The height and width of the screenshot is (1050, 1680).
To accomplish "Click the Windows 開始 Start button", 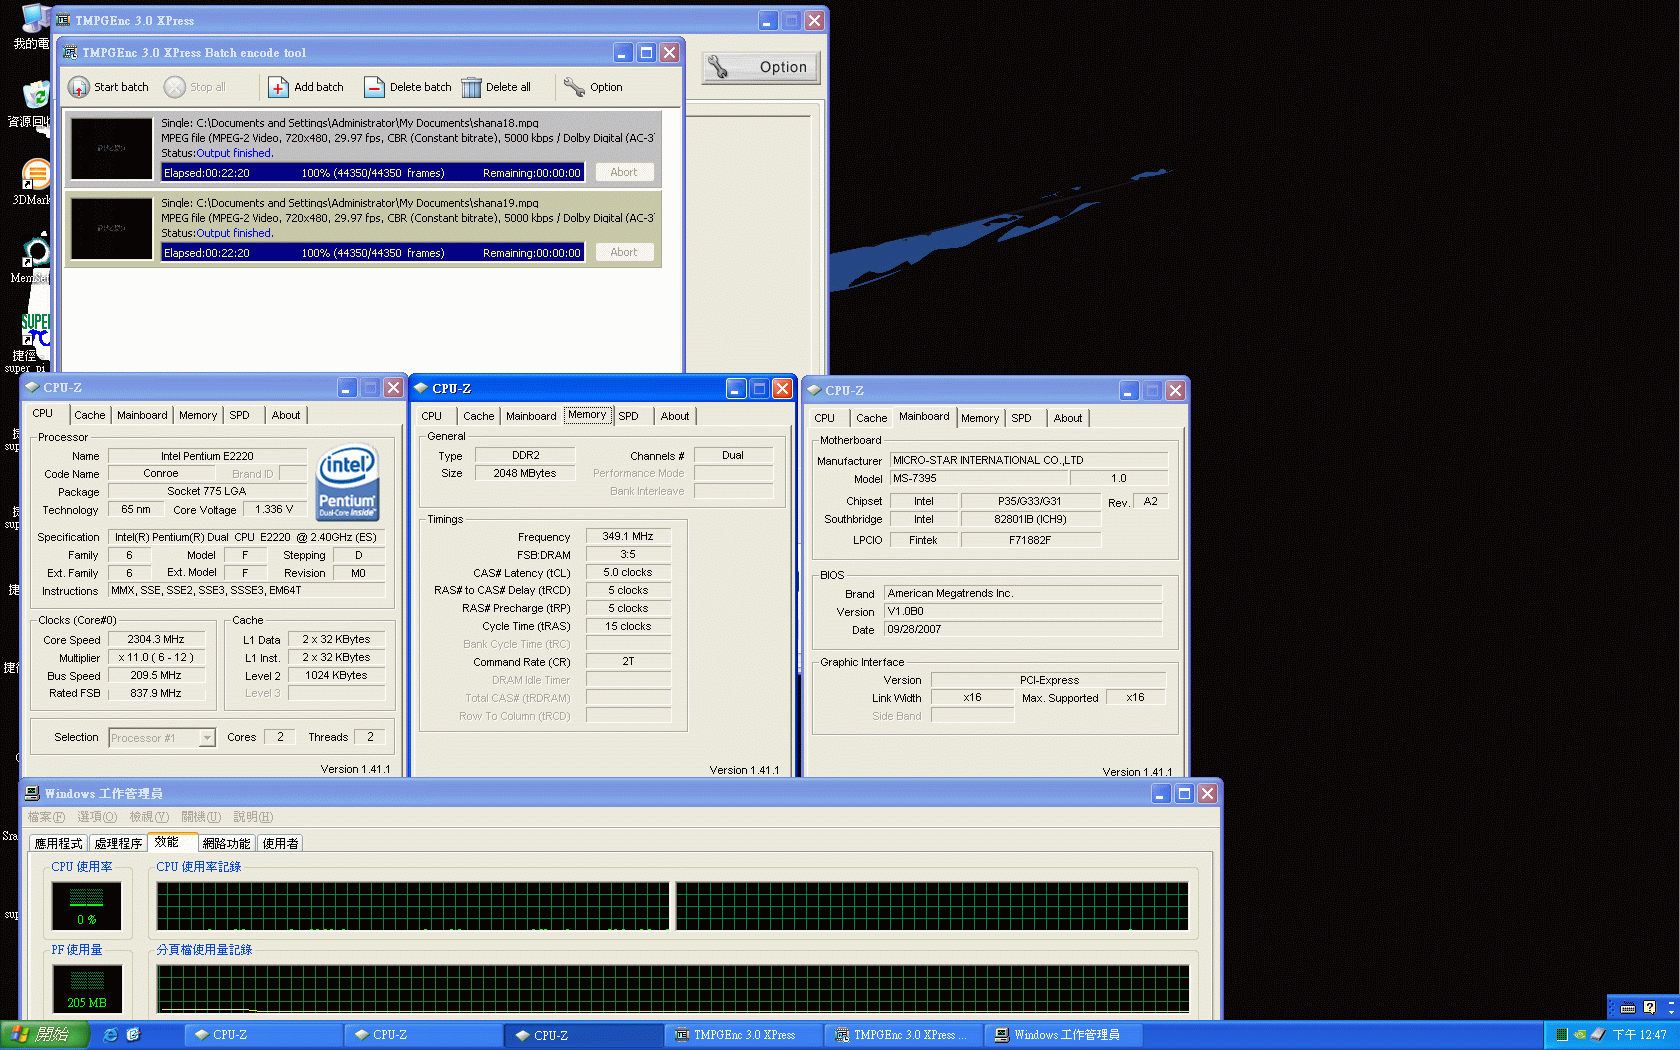I will pyautogui.click(x=45, y=1035).
